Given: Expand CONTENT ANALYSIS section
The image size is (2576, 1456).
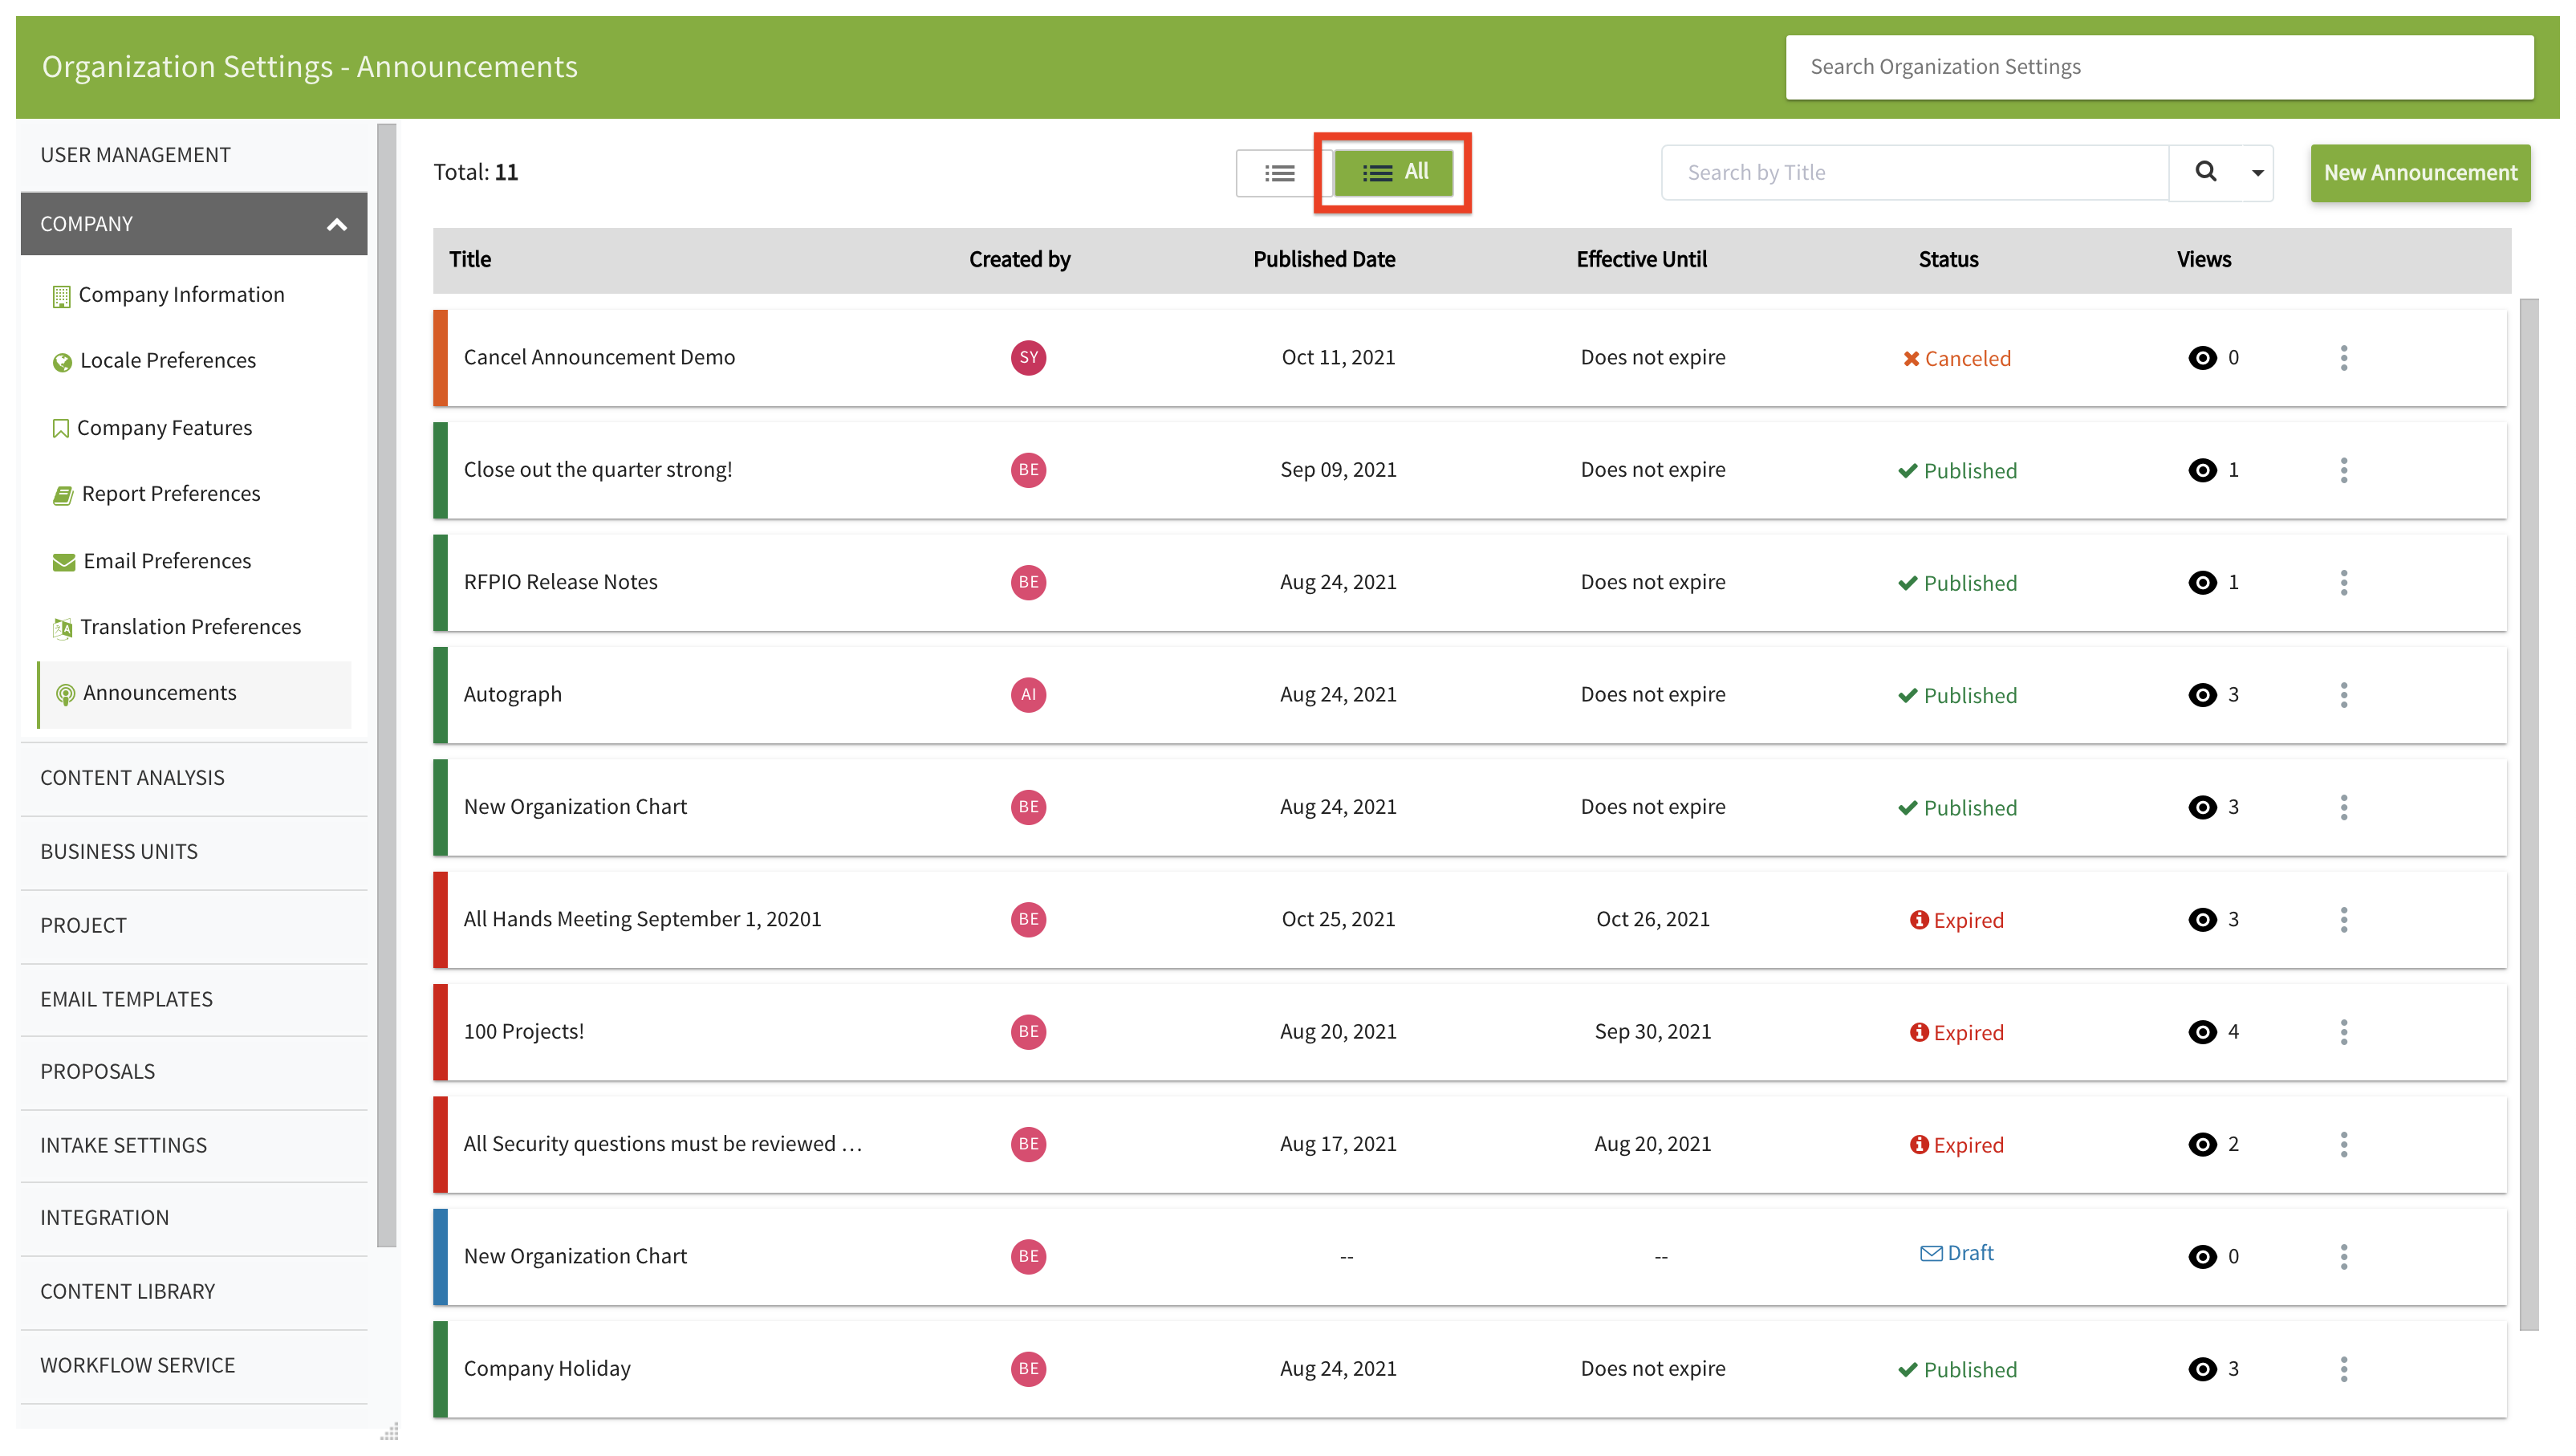Looking at the screenshot, I should click(194, 777).
